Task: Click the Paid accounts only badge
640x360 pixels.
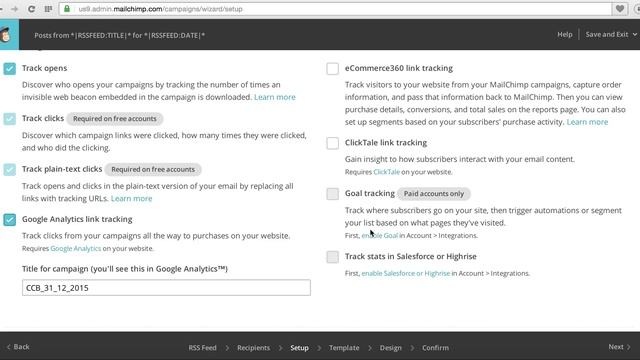Action: (434, 194)
